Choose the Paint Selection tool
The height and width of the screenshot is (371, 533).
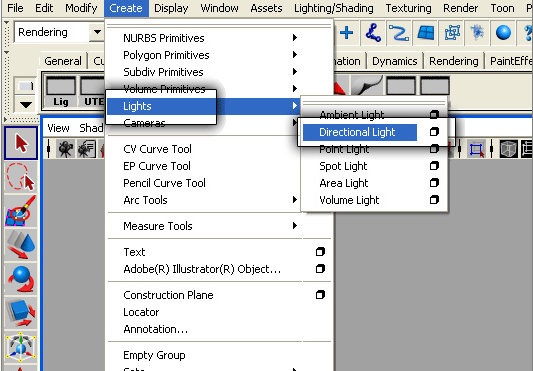tap(21, 211)
